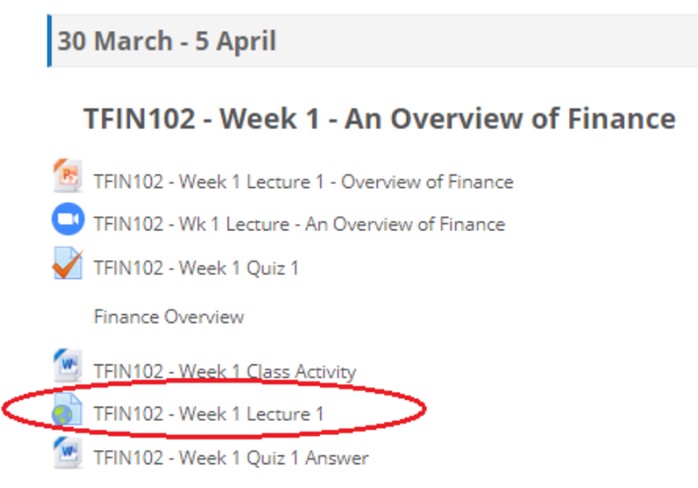Click the Word icon beside Quiz 1 Answer
This screenshot has height=488, width=698.
click(x=67, y=454)
